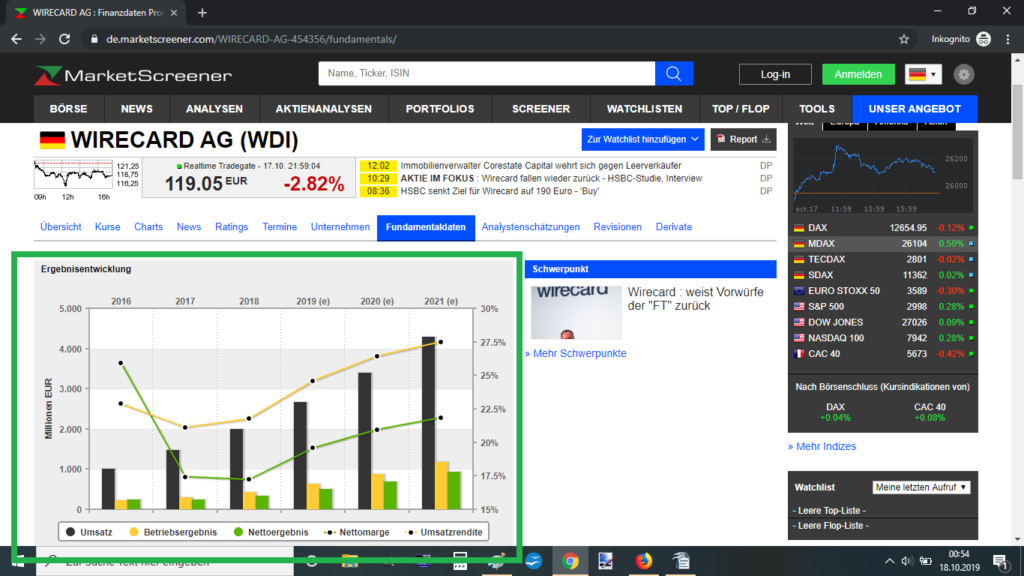This screenshot has height=576, width=1024.
Task: Click the wirecard article thumbnail image
Action: 576,312
